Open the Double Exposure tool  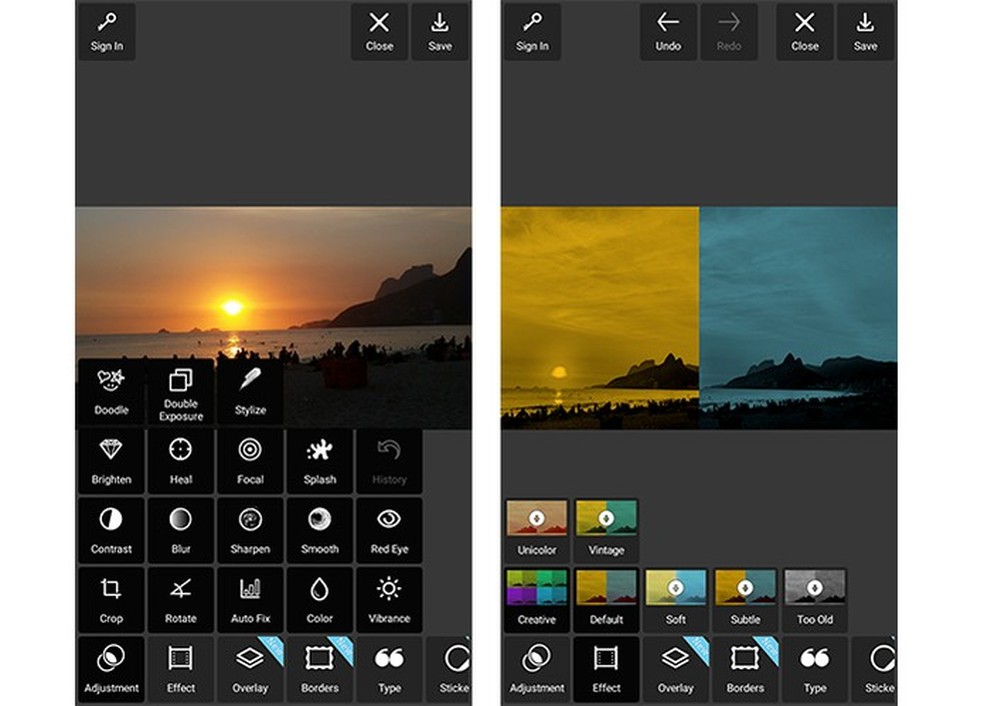(x=180, y=391)
